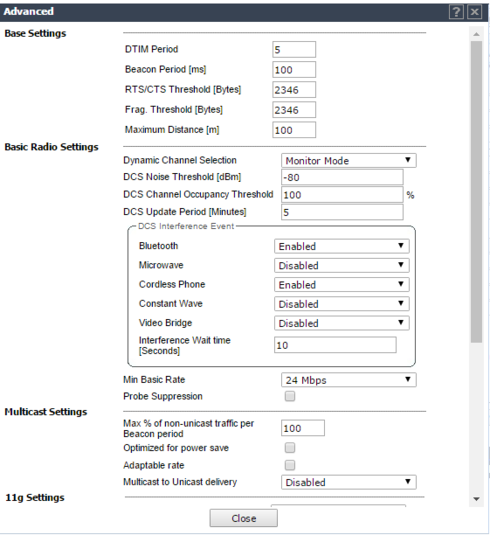
Task: Click the scrollbar up arrow
Action: click(476, 34)
